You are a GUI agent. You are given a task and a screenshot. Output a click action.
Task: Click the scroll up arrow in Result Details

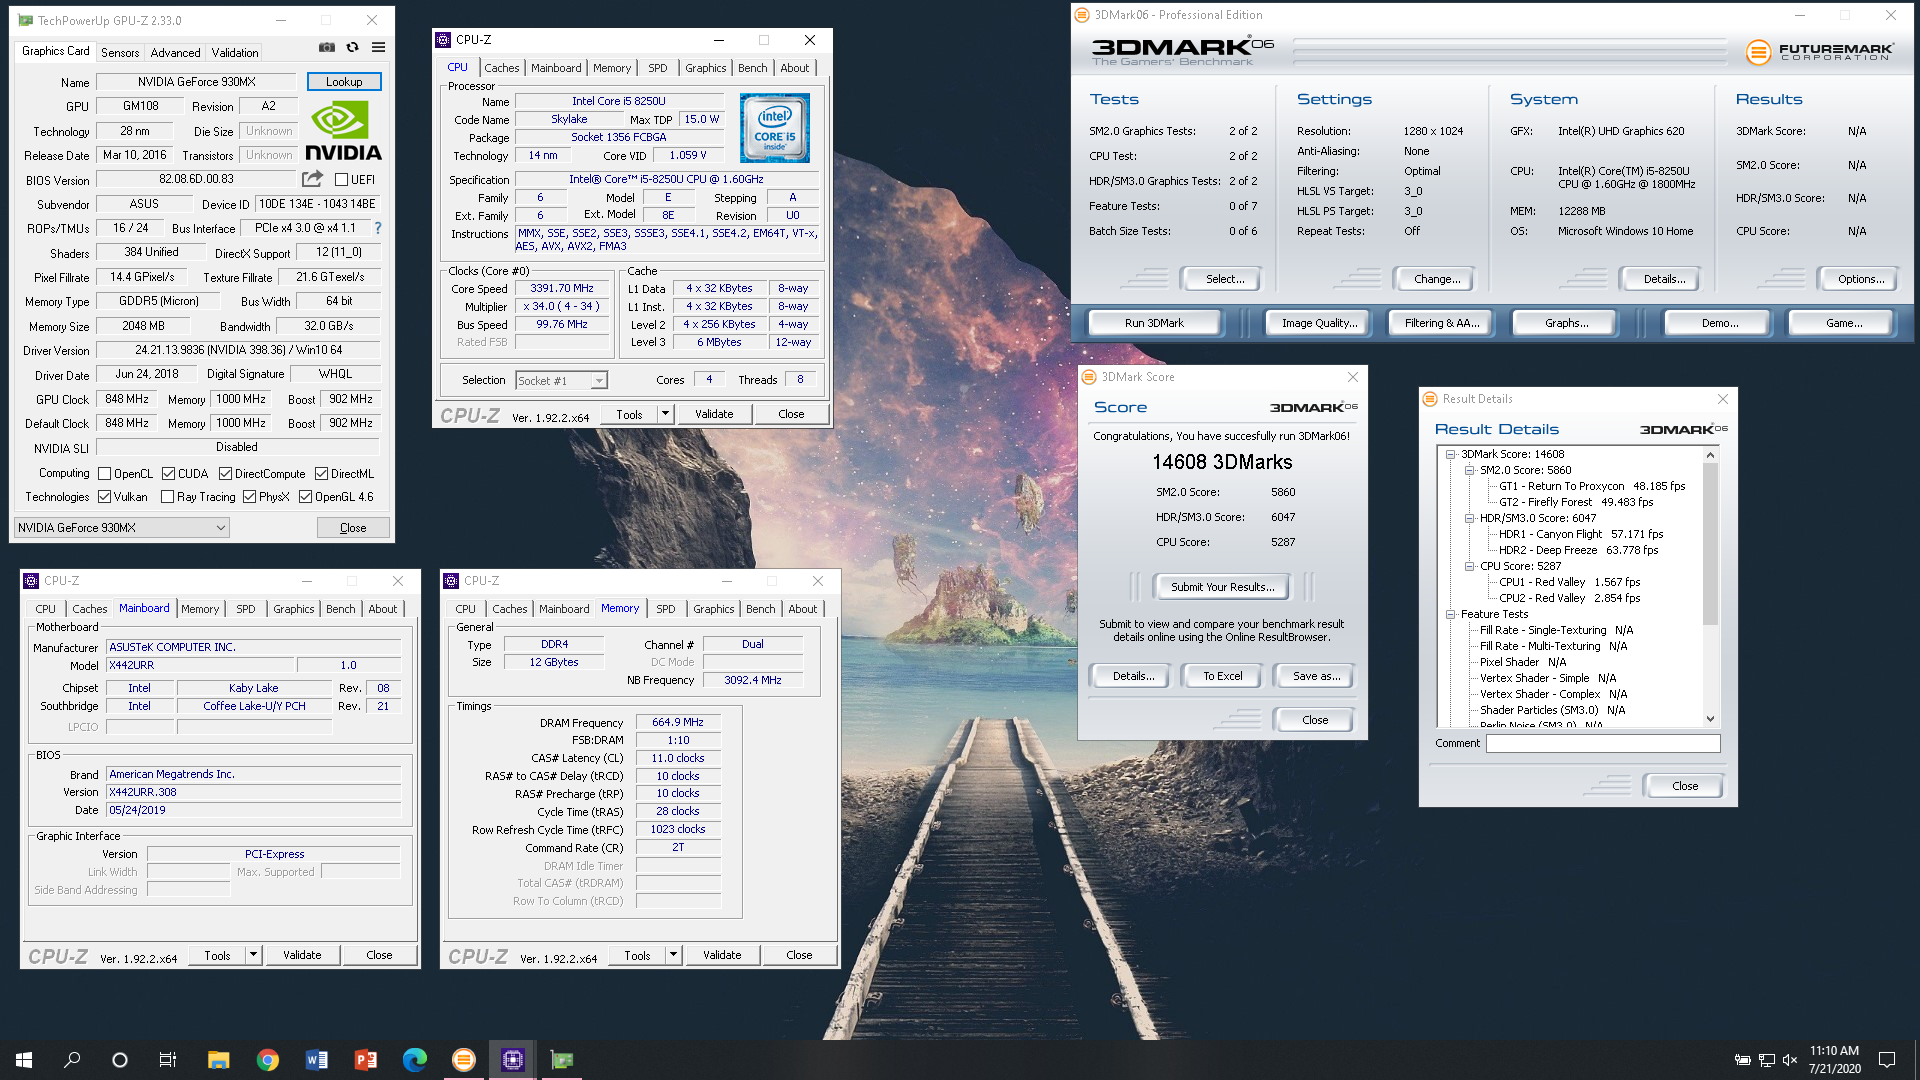[1710, 455]
